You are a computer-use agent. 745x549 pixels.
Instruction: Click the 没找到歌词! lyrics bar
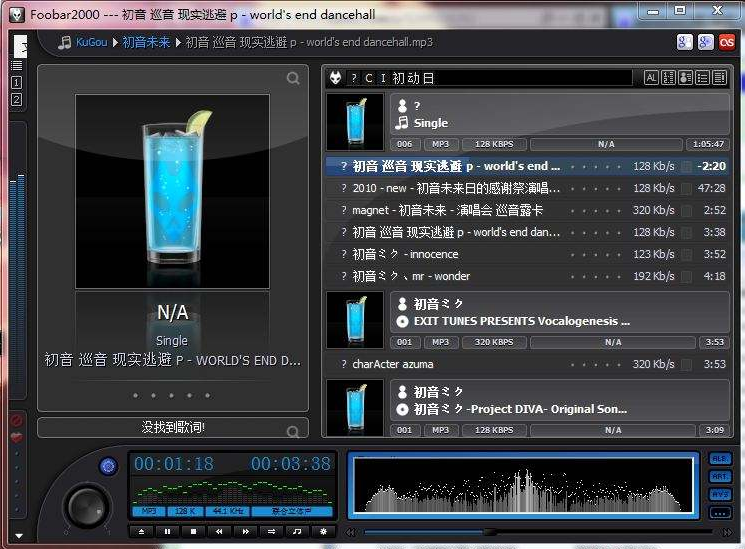coord(173,427)
